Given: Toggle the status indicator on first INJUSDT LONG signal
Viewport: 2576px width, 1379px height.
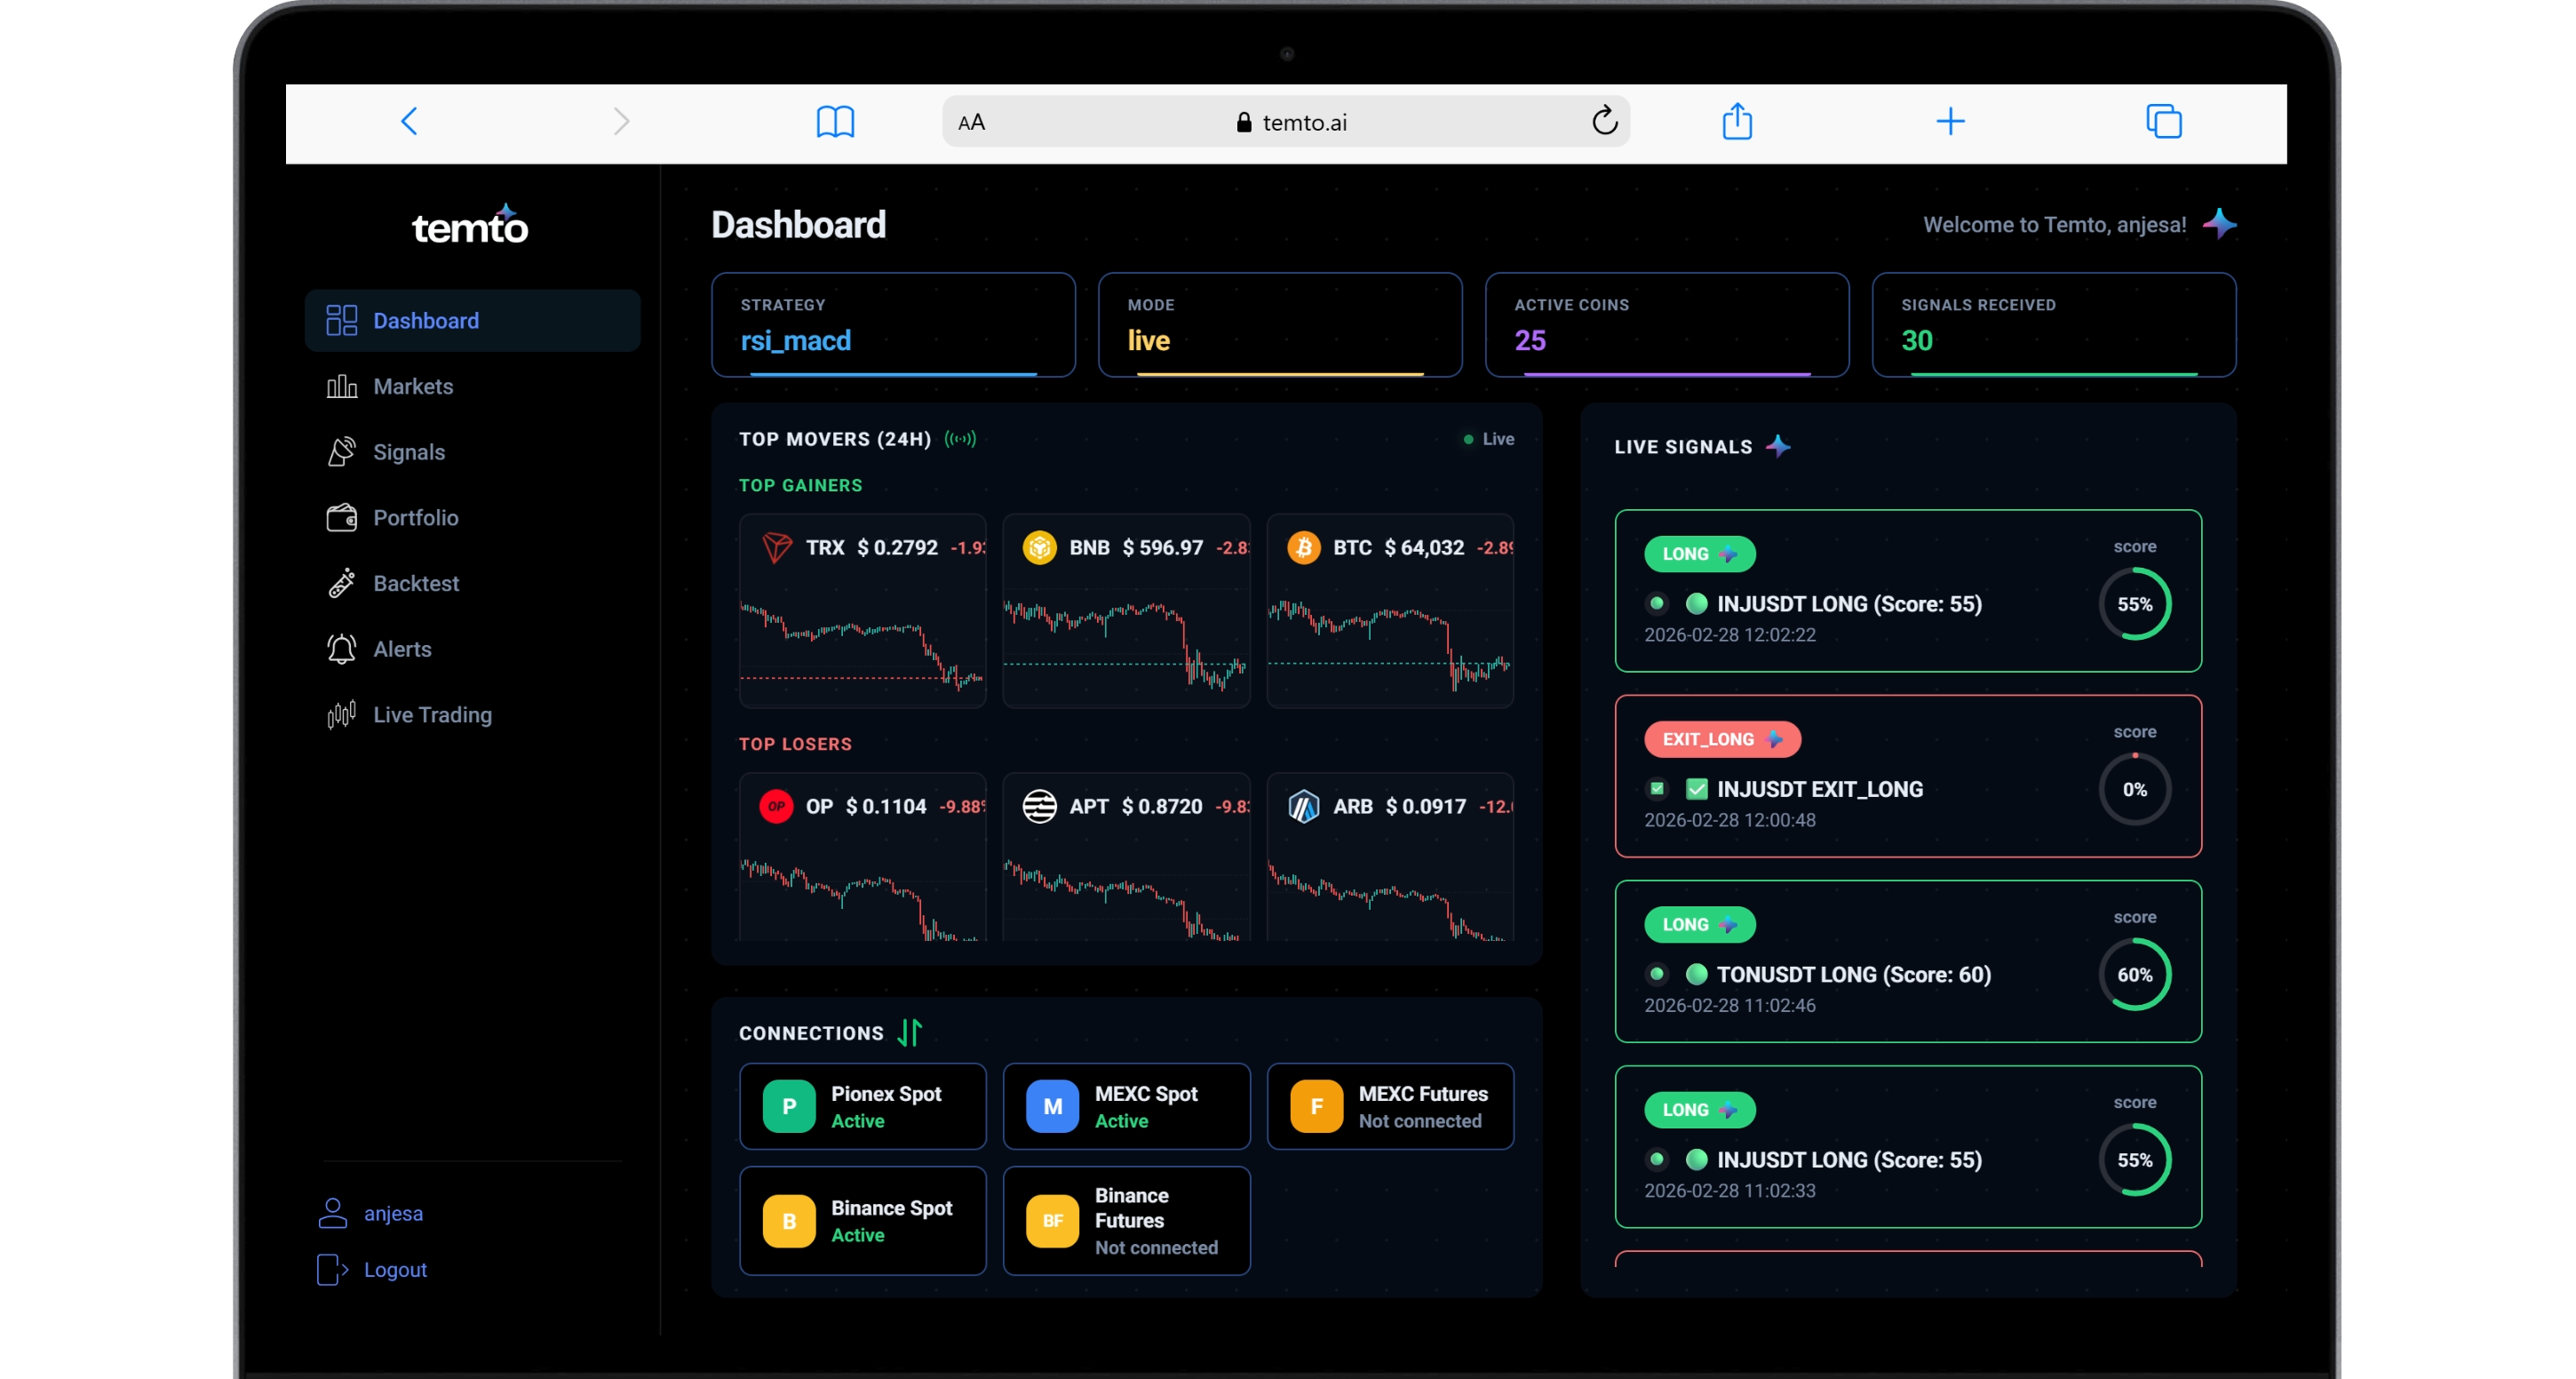Looking at the screenshot, I should tap(1656, 603).
